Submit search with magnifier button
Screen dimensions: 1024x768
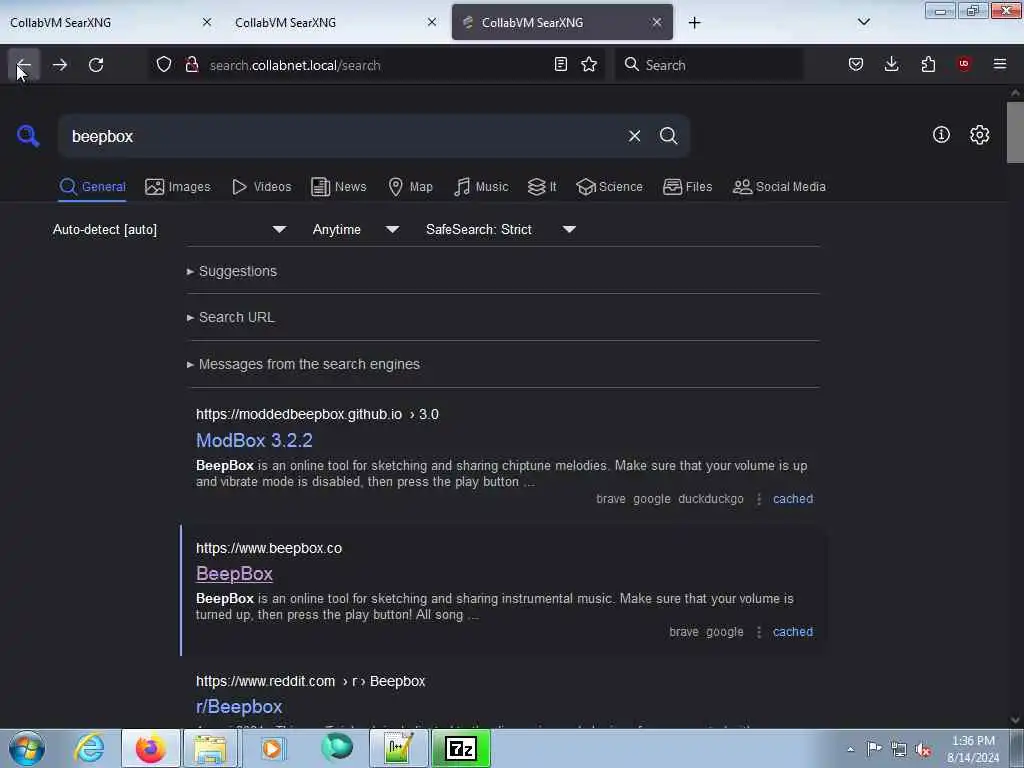[668, 136]
